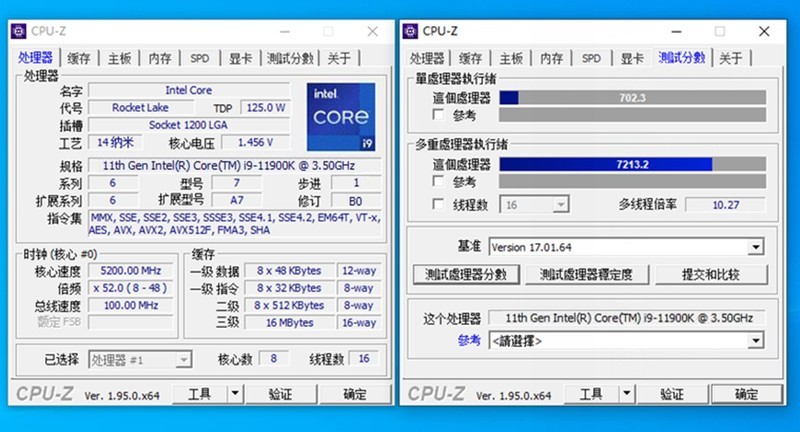Click 确定 button in left window
800x432 pixels.
coord(355,394)
